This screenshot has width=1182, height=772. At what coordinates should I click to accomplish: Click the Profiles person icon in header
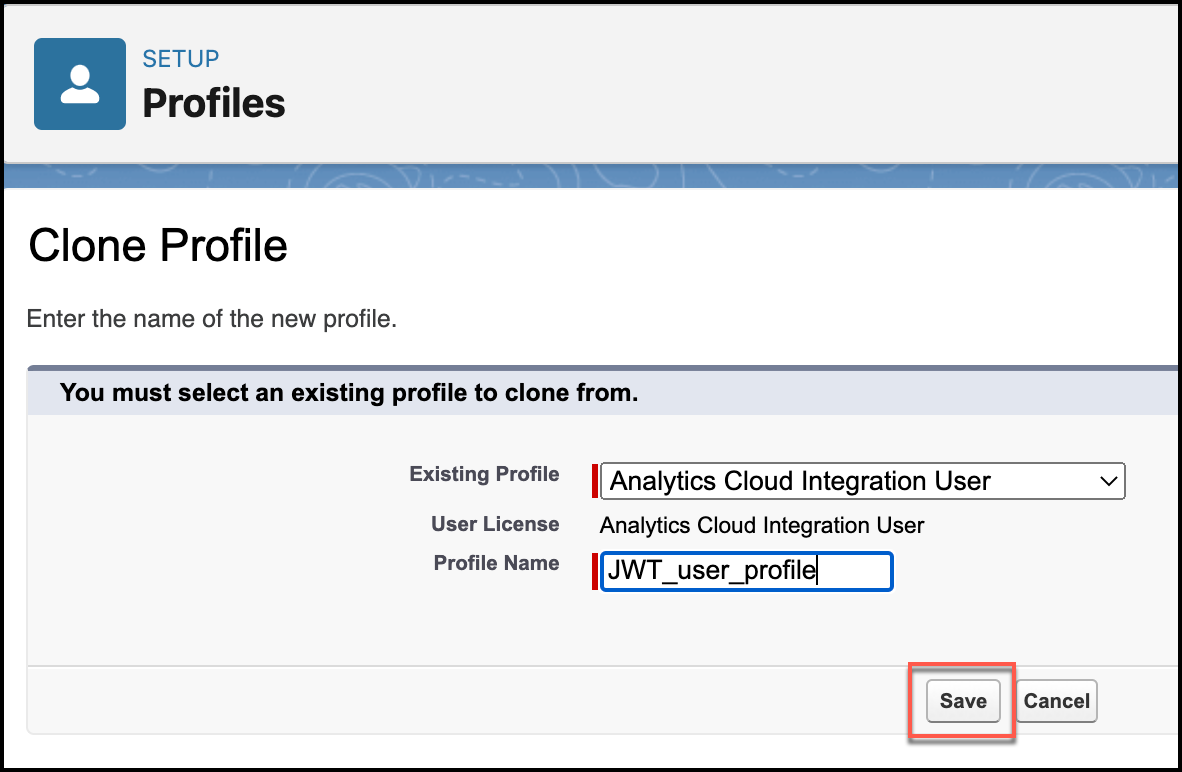pyautogui.click(x=80, y=84)
